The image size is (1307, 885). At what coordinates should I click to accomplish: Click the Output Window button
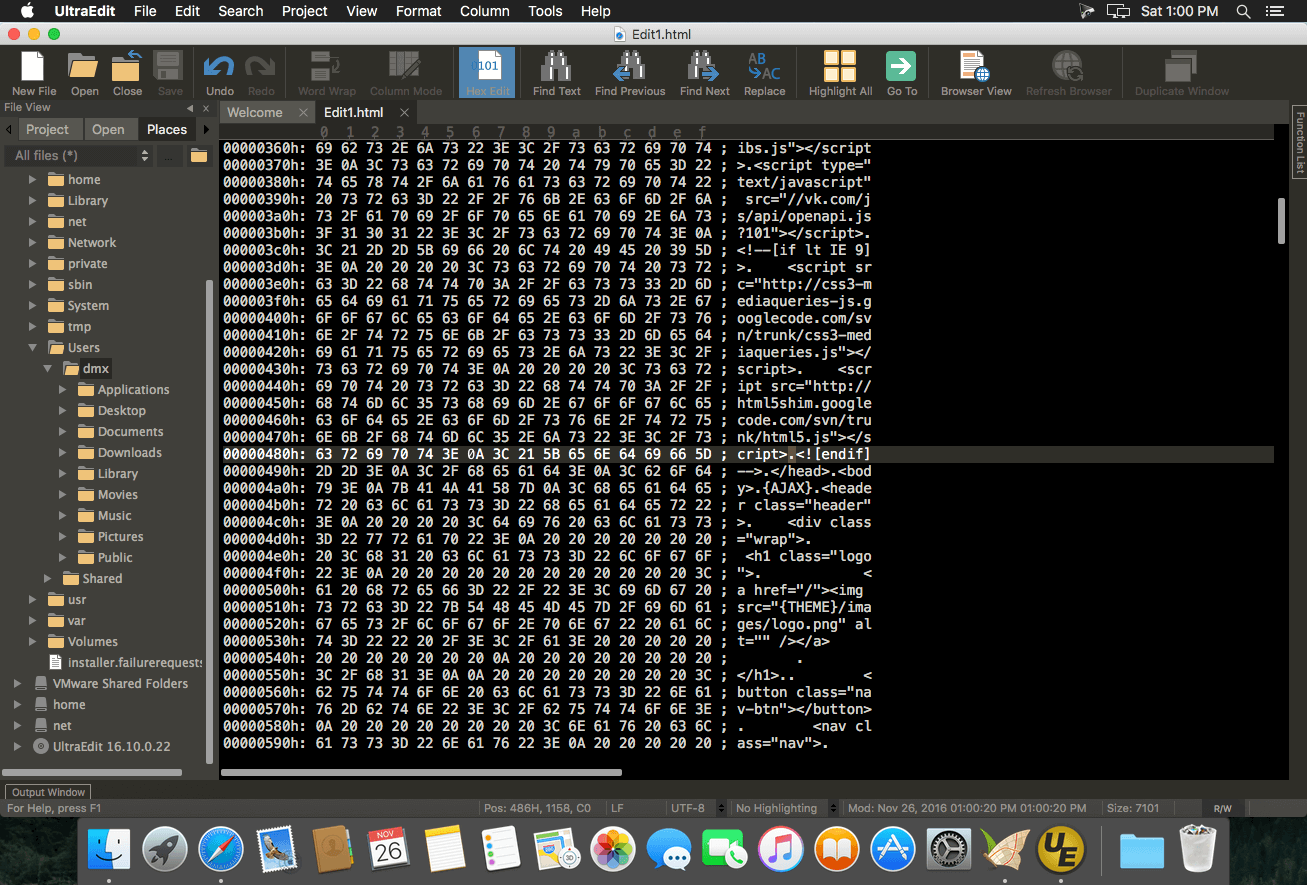pos(48,792)
